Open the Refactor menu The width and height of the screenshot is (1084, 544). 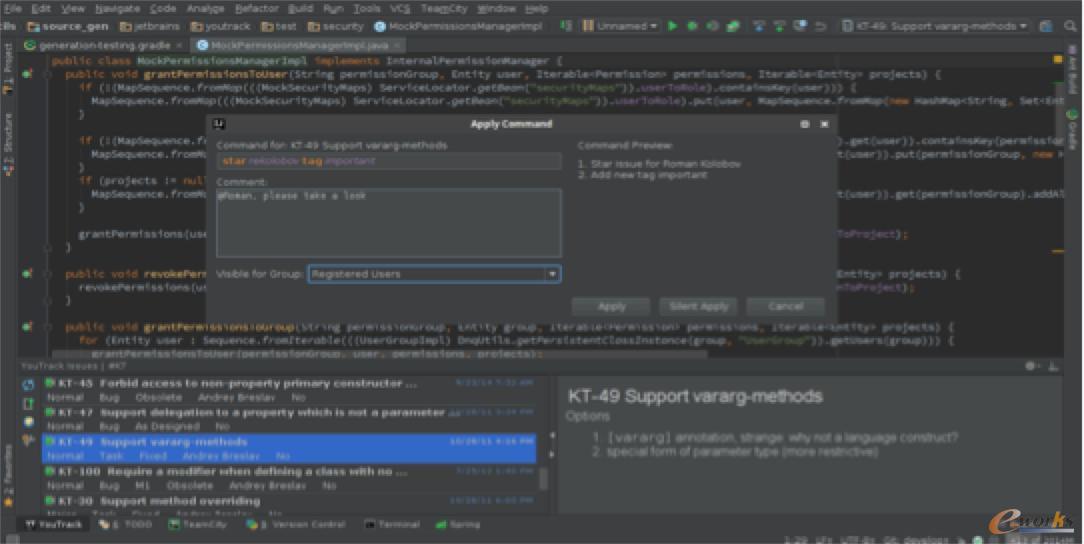coord(256,9)
